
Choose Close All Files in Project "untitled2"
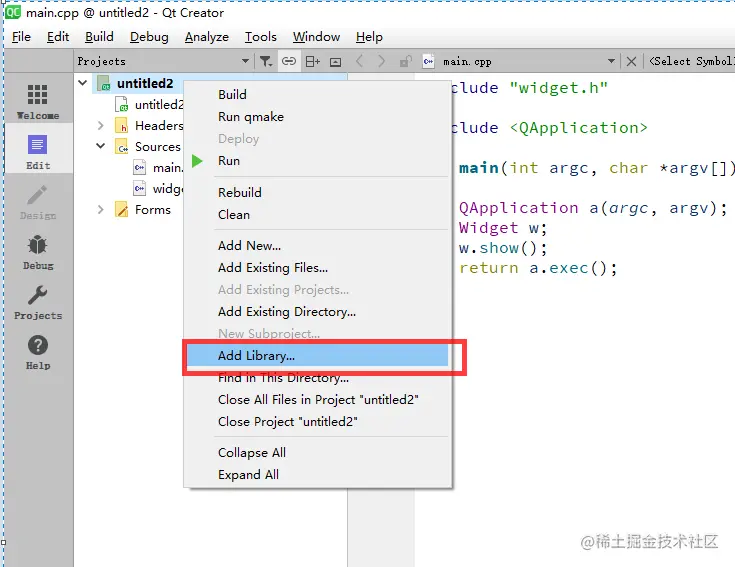point(317,400)
